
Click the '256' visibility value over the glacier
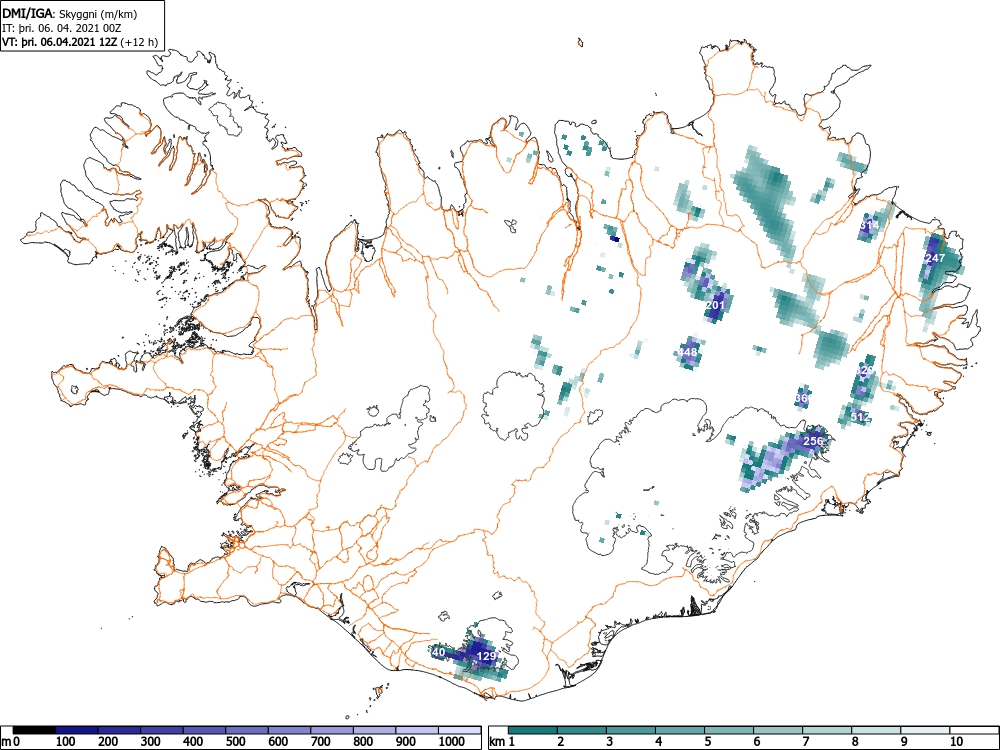coord(813,441)
